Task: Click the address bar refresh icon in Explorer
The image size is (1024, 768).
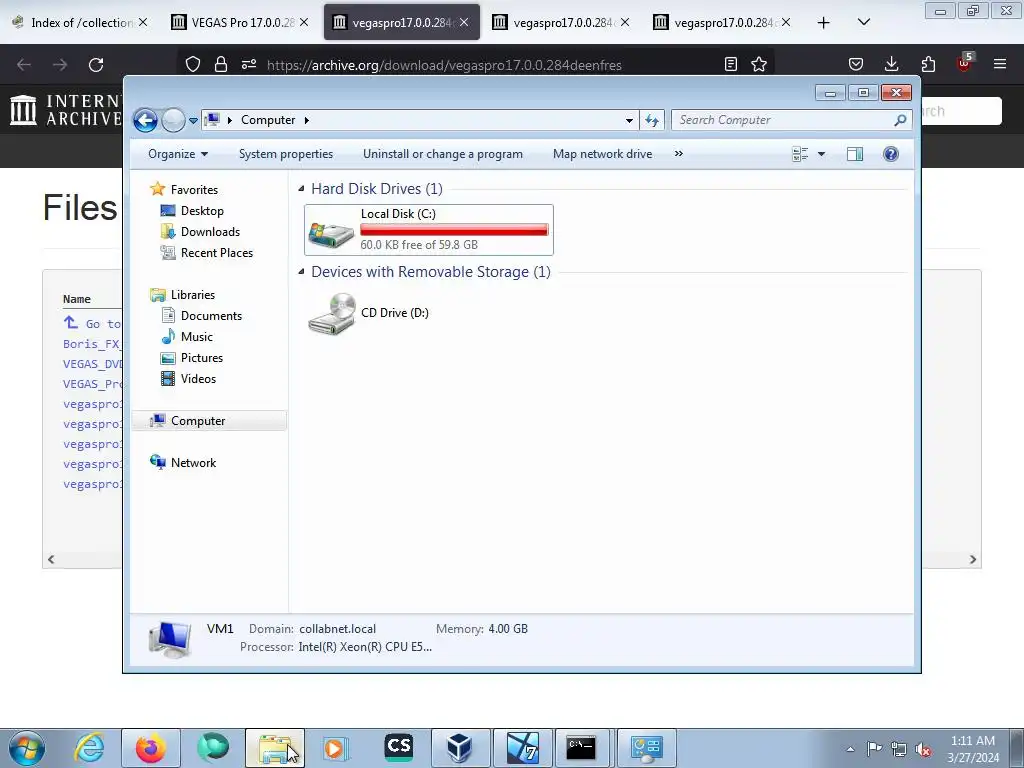Action: pos(652,120)
